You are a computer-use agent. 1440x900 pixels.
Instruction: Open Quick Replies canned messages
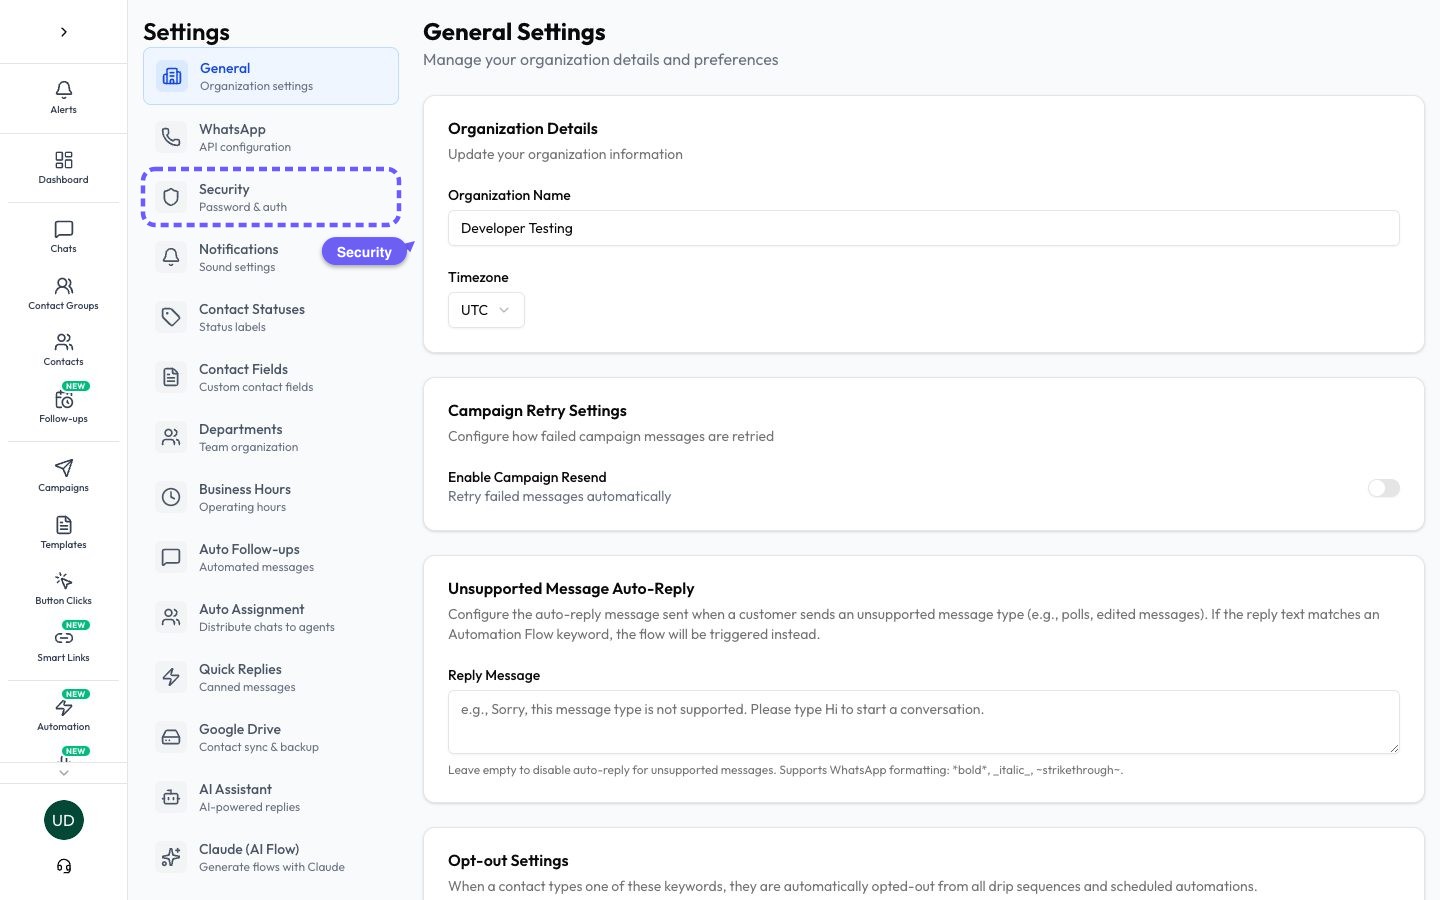pos(271,677)
